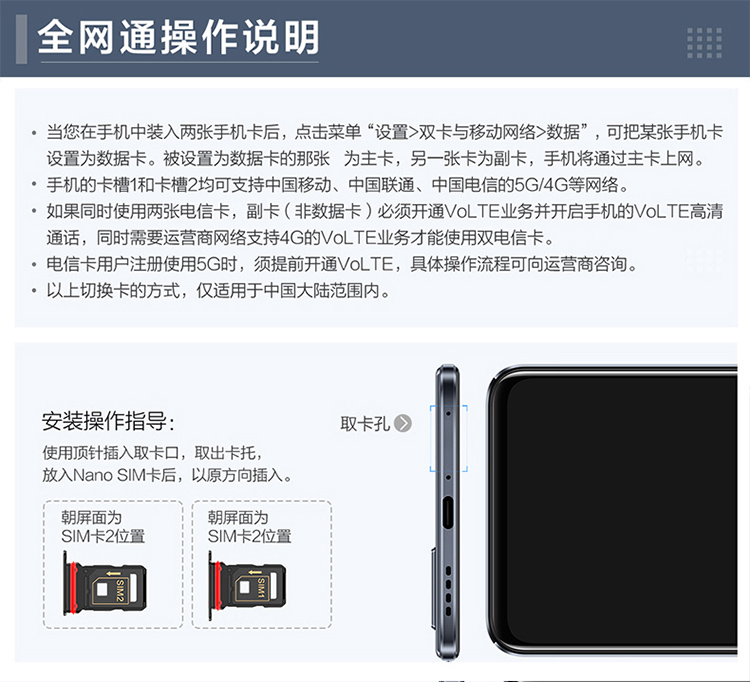Click the bullet about 卡槽1和卡槽2 5G/4G
This screenshot has height=682, width=750.
(x=330, y=185)
